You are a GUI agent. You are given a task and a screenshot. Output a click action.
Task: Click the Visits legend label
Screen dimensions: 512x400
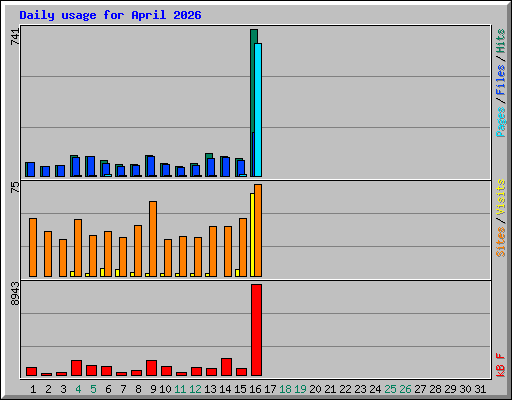pos(501,197)
